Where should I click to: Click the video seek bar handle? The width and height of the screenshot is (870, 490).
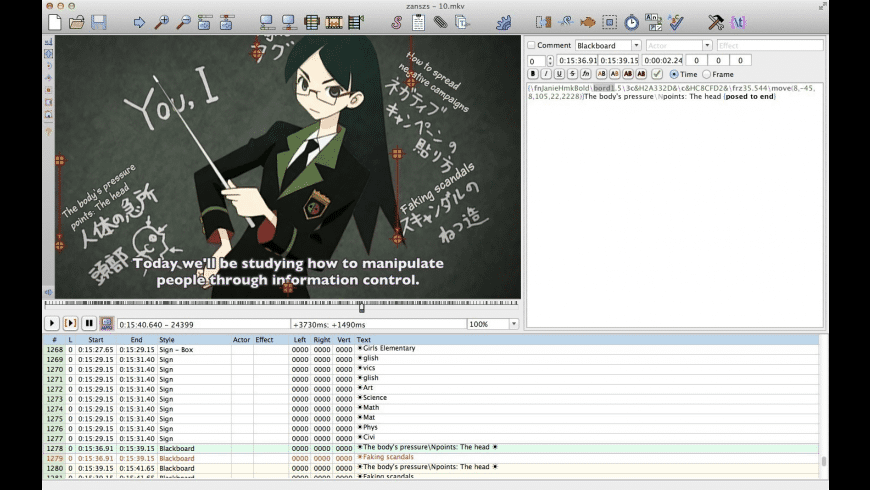362,307
